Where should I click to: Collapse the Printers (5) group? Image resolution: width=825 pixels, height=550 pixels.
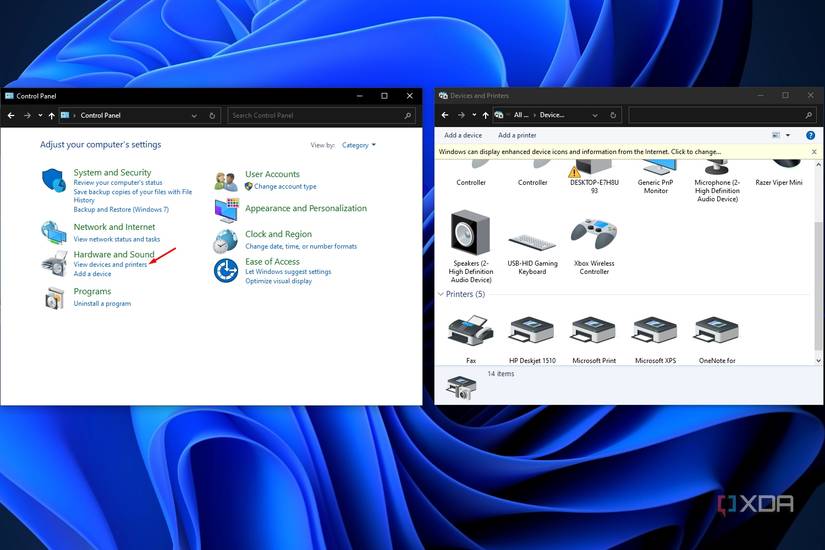(441, 294)
